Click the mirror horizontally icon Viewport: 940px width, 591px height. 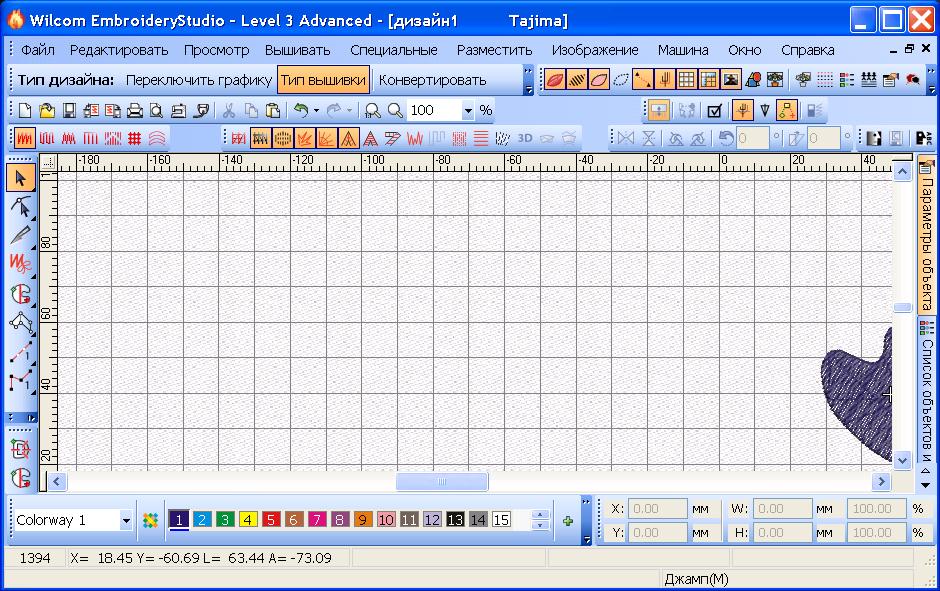(x=626, y=138)
